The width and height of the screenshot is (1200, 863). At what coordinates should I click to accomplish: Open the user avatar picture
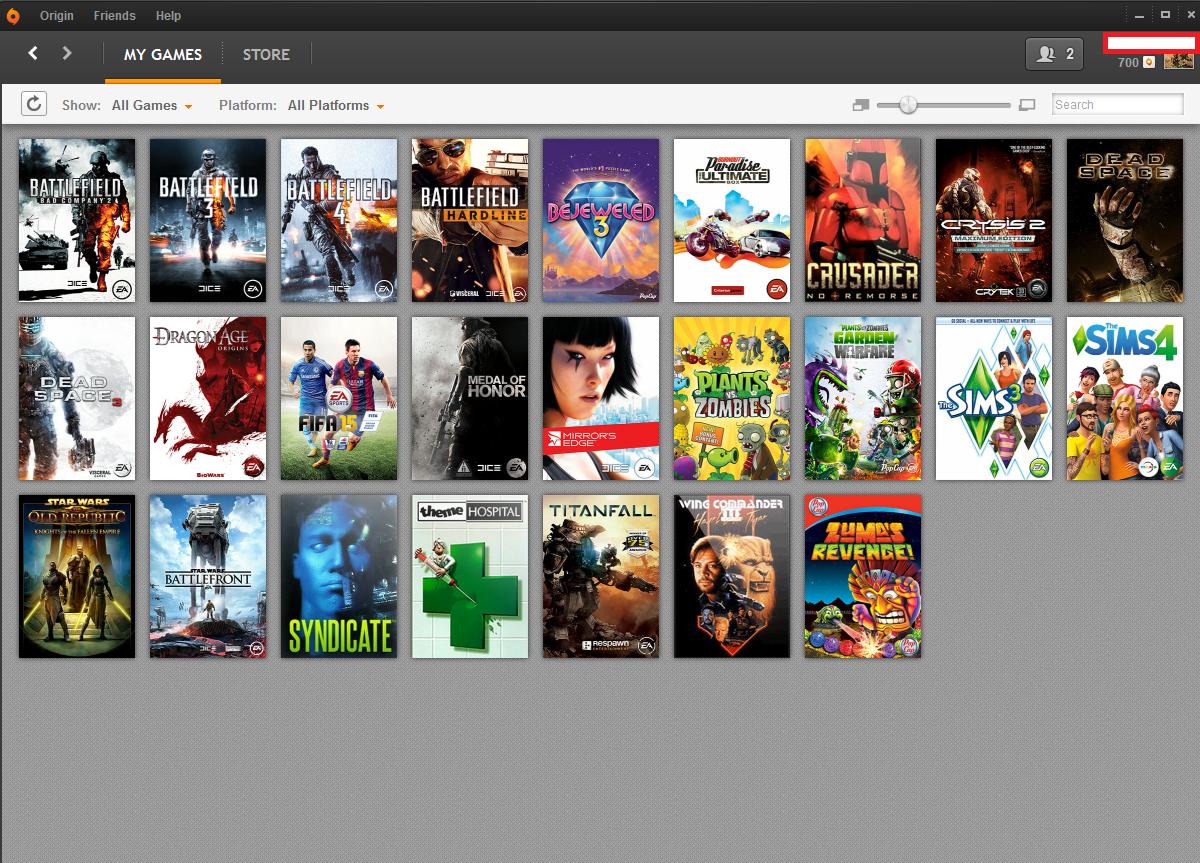point(1178,61)
